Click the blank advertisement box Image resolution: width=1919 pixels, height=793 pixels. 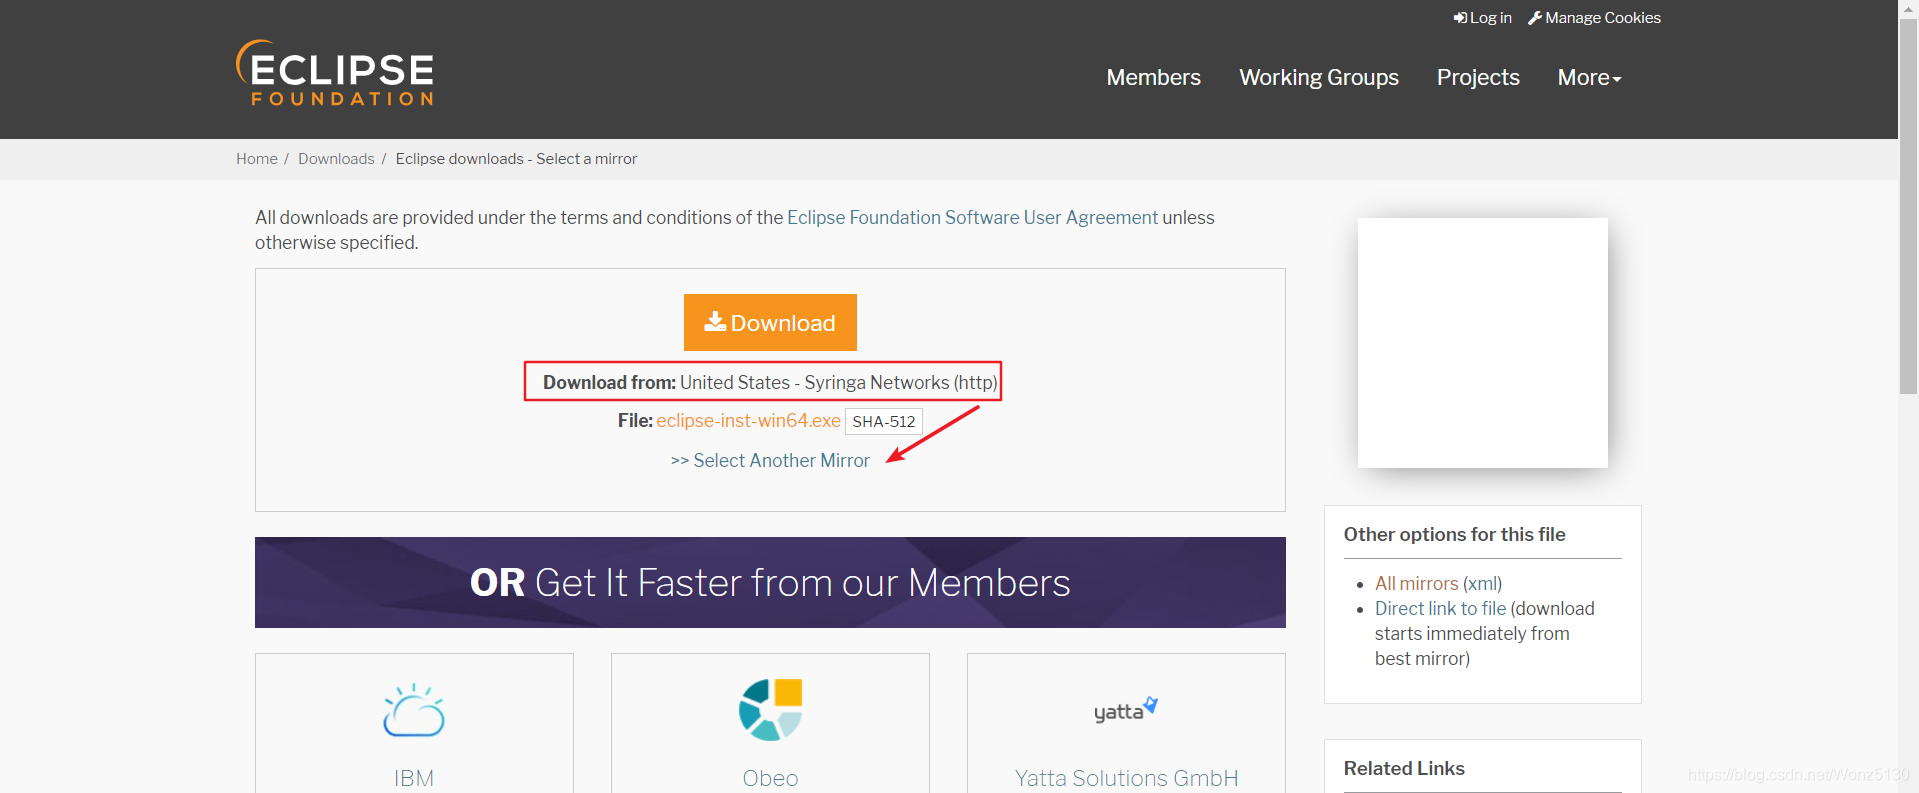pos(1482,343)
